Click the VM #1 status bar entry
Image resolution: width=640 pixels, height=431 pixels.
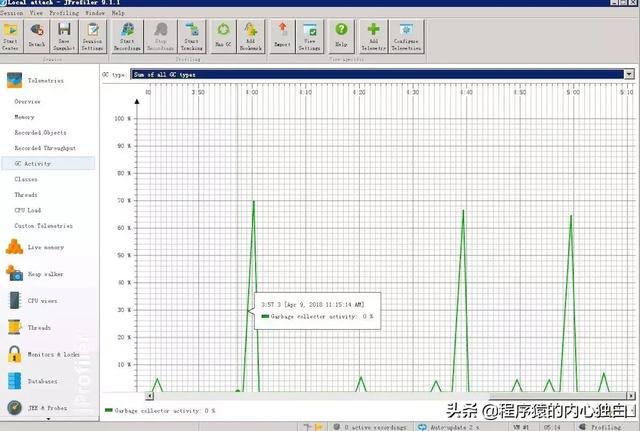click(521, 427)
